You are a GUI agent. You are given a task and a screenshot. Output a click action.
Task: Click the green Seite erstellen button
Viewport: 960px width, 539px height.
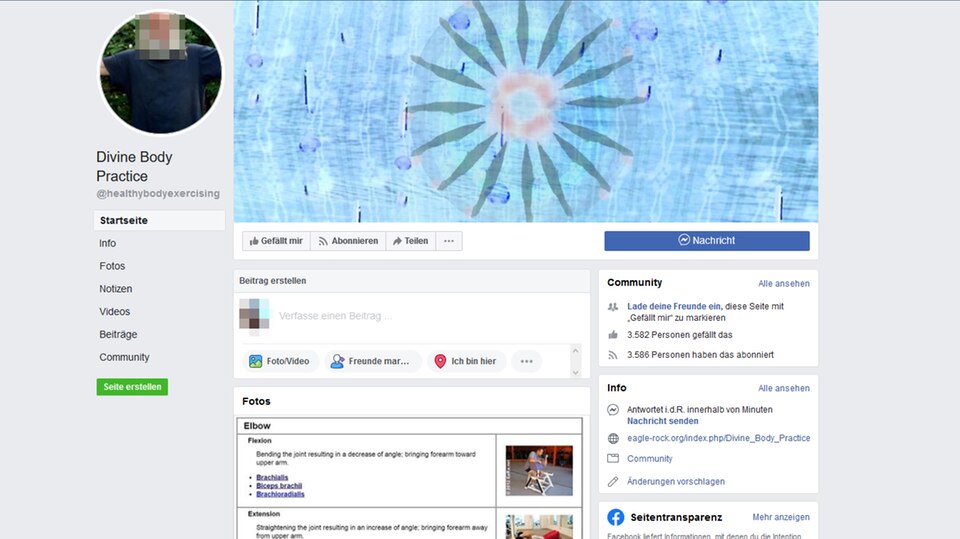pyautogui.click(x=132, y=386)
